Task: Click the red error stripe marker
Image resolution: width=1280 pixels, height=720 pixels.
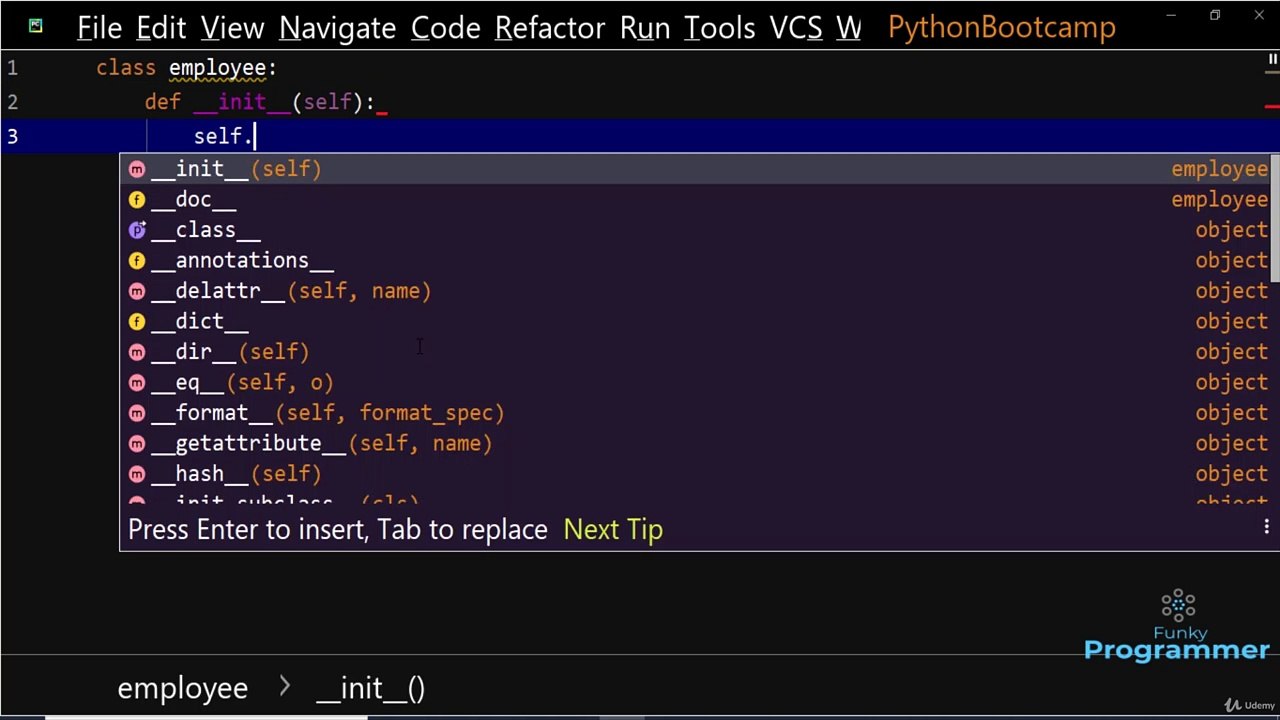Action: [x=1271, y=104]
